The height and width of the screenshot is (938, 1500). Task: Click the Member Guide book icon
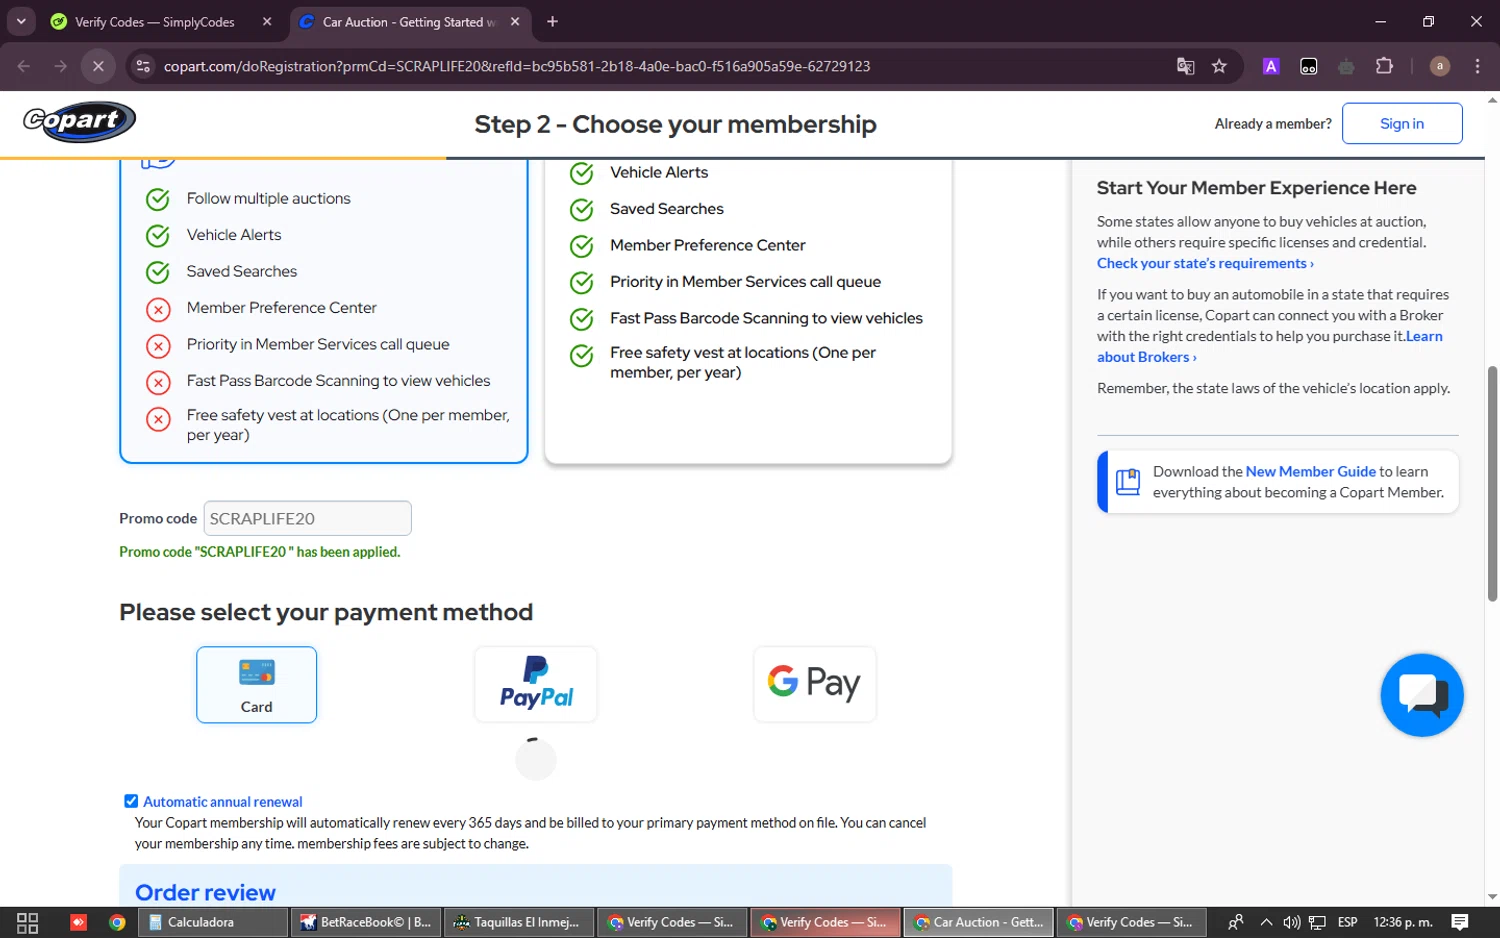(x=1127, y=482)
